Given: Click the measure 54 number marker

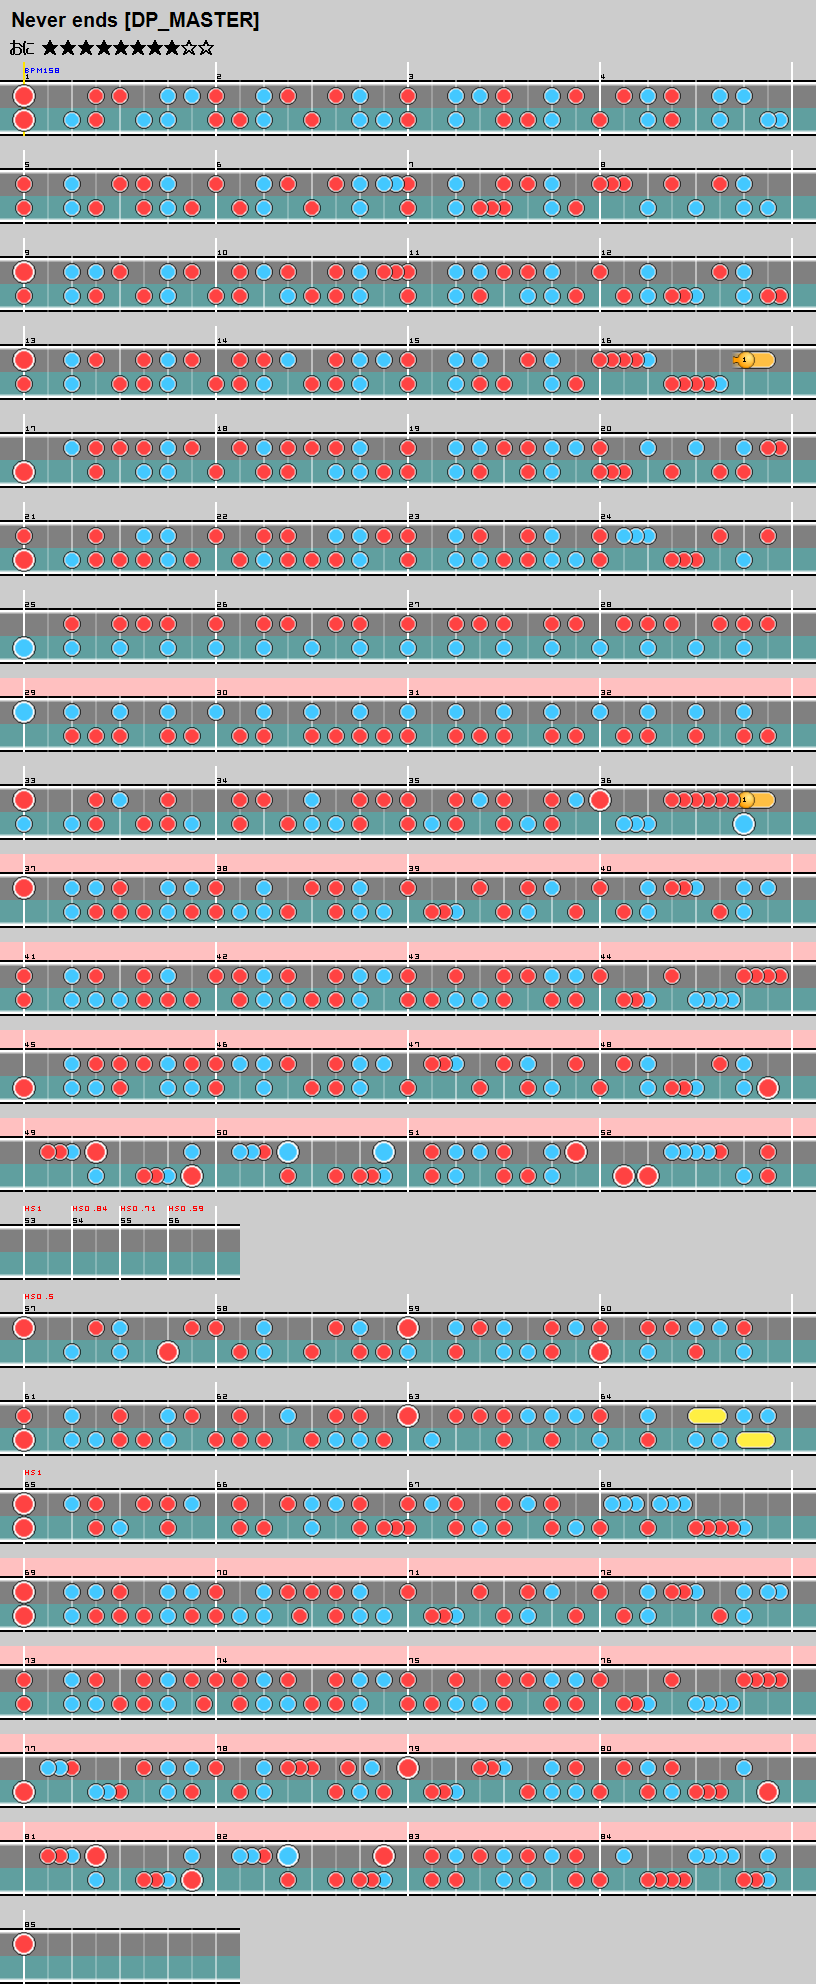Looking at the screenshot, I should tap(78, 1221).
